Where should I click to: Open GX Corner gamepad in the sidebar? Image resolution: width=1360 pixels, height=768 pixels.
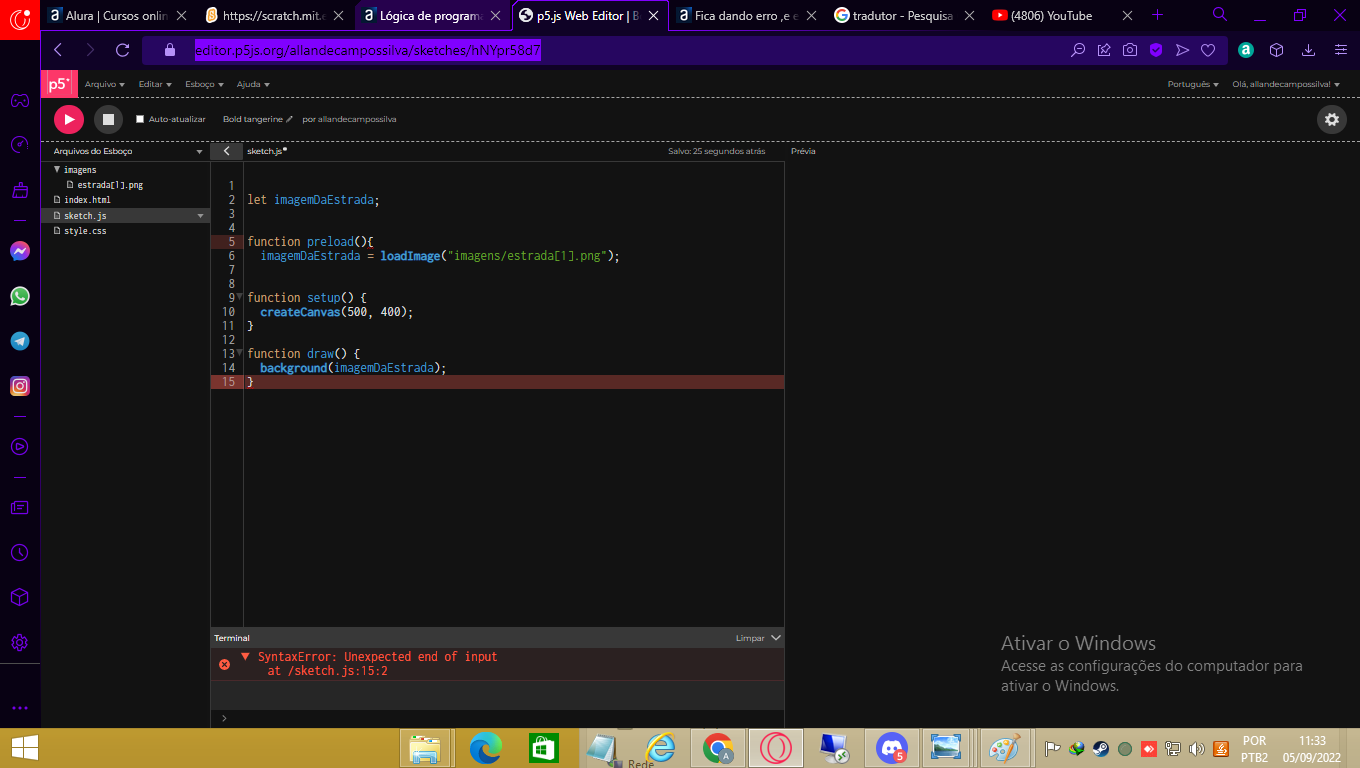(20, 100)
